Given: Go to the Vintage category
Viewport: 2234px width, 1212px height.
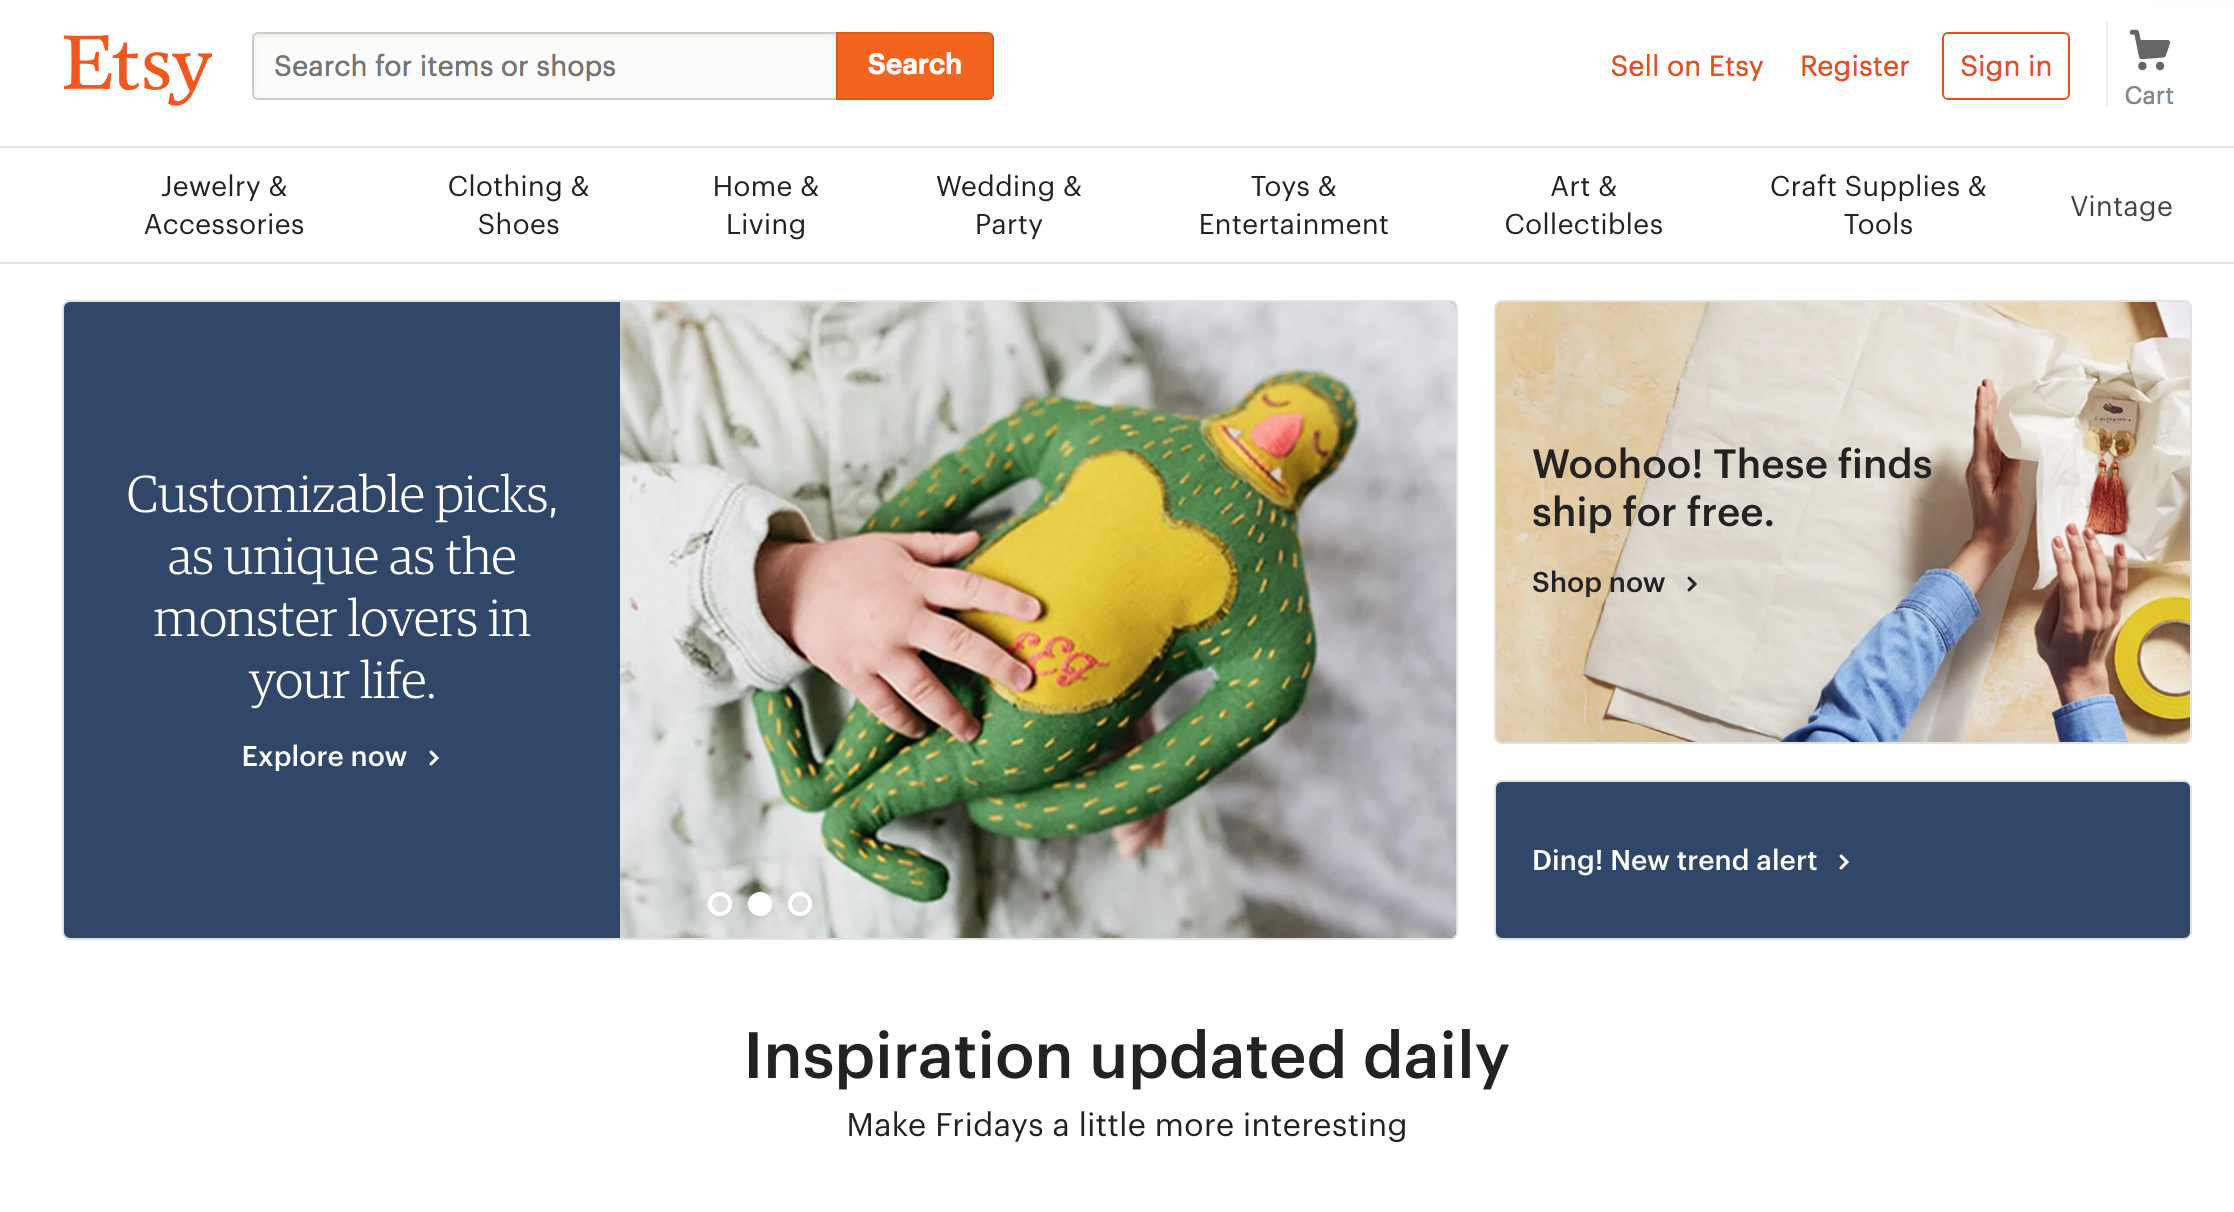Looking at the screenshot, I should coord(2121,206).
